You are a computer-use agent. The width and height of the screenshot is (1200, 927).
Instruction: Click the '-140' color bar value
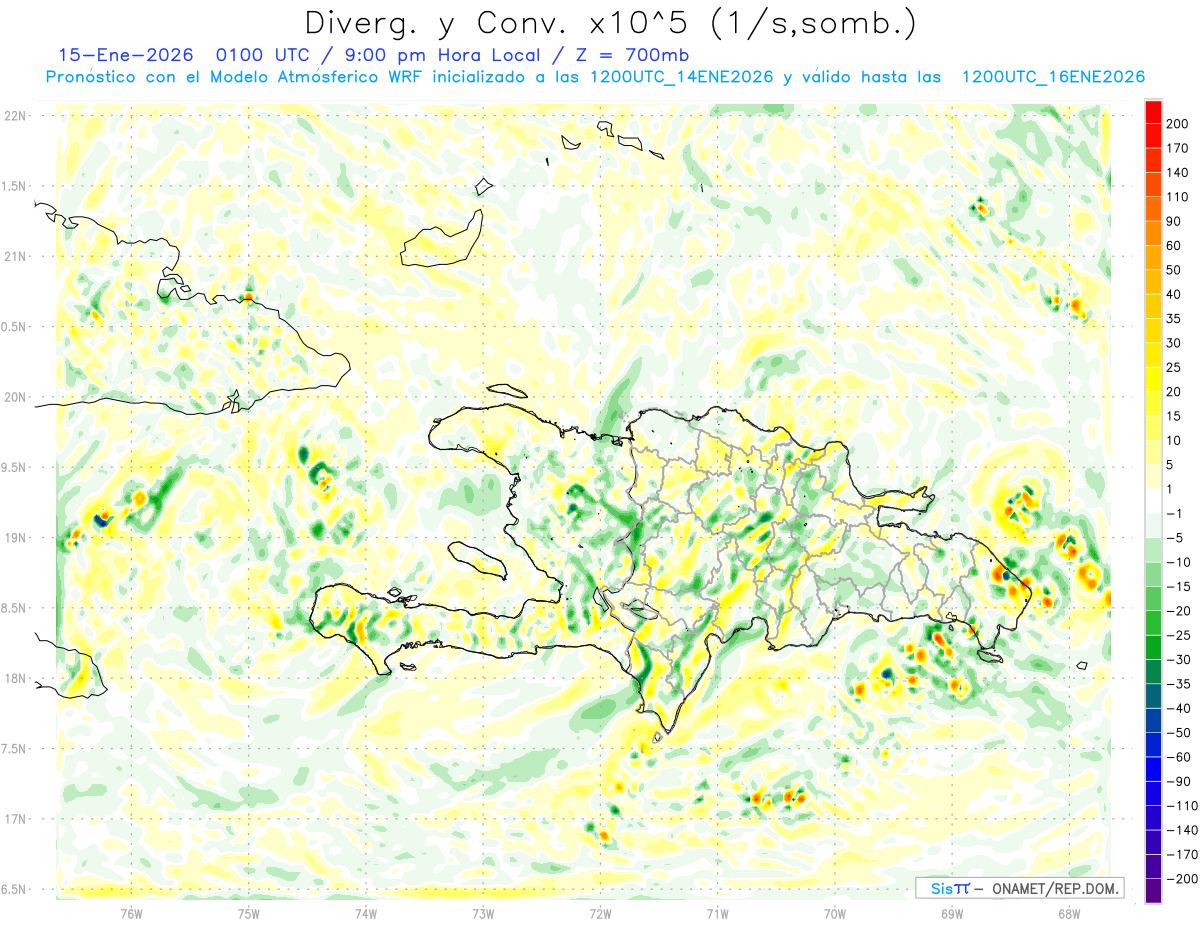coord(1182,830)
